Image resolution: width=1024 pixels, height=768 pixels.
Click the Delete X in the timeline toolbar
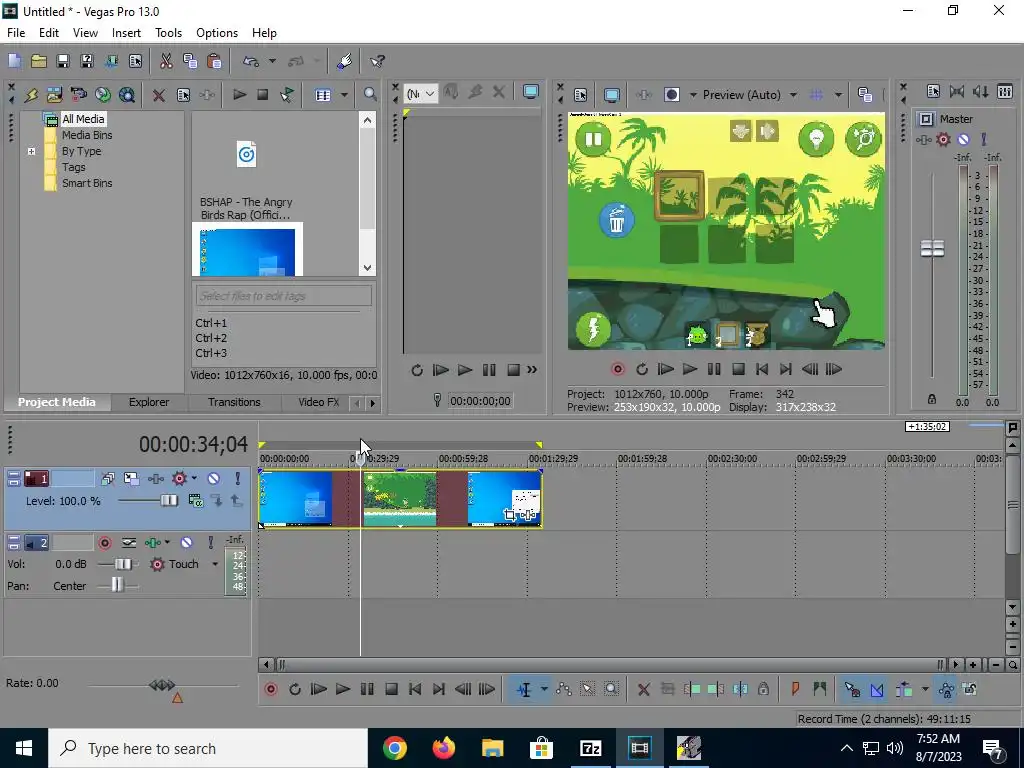coord(644,689)
